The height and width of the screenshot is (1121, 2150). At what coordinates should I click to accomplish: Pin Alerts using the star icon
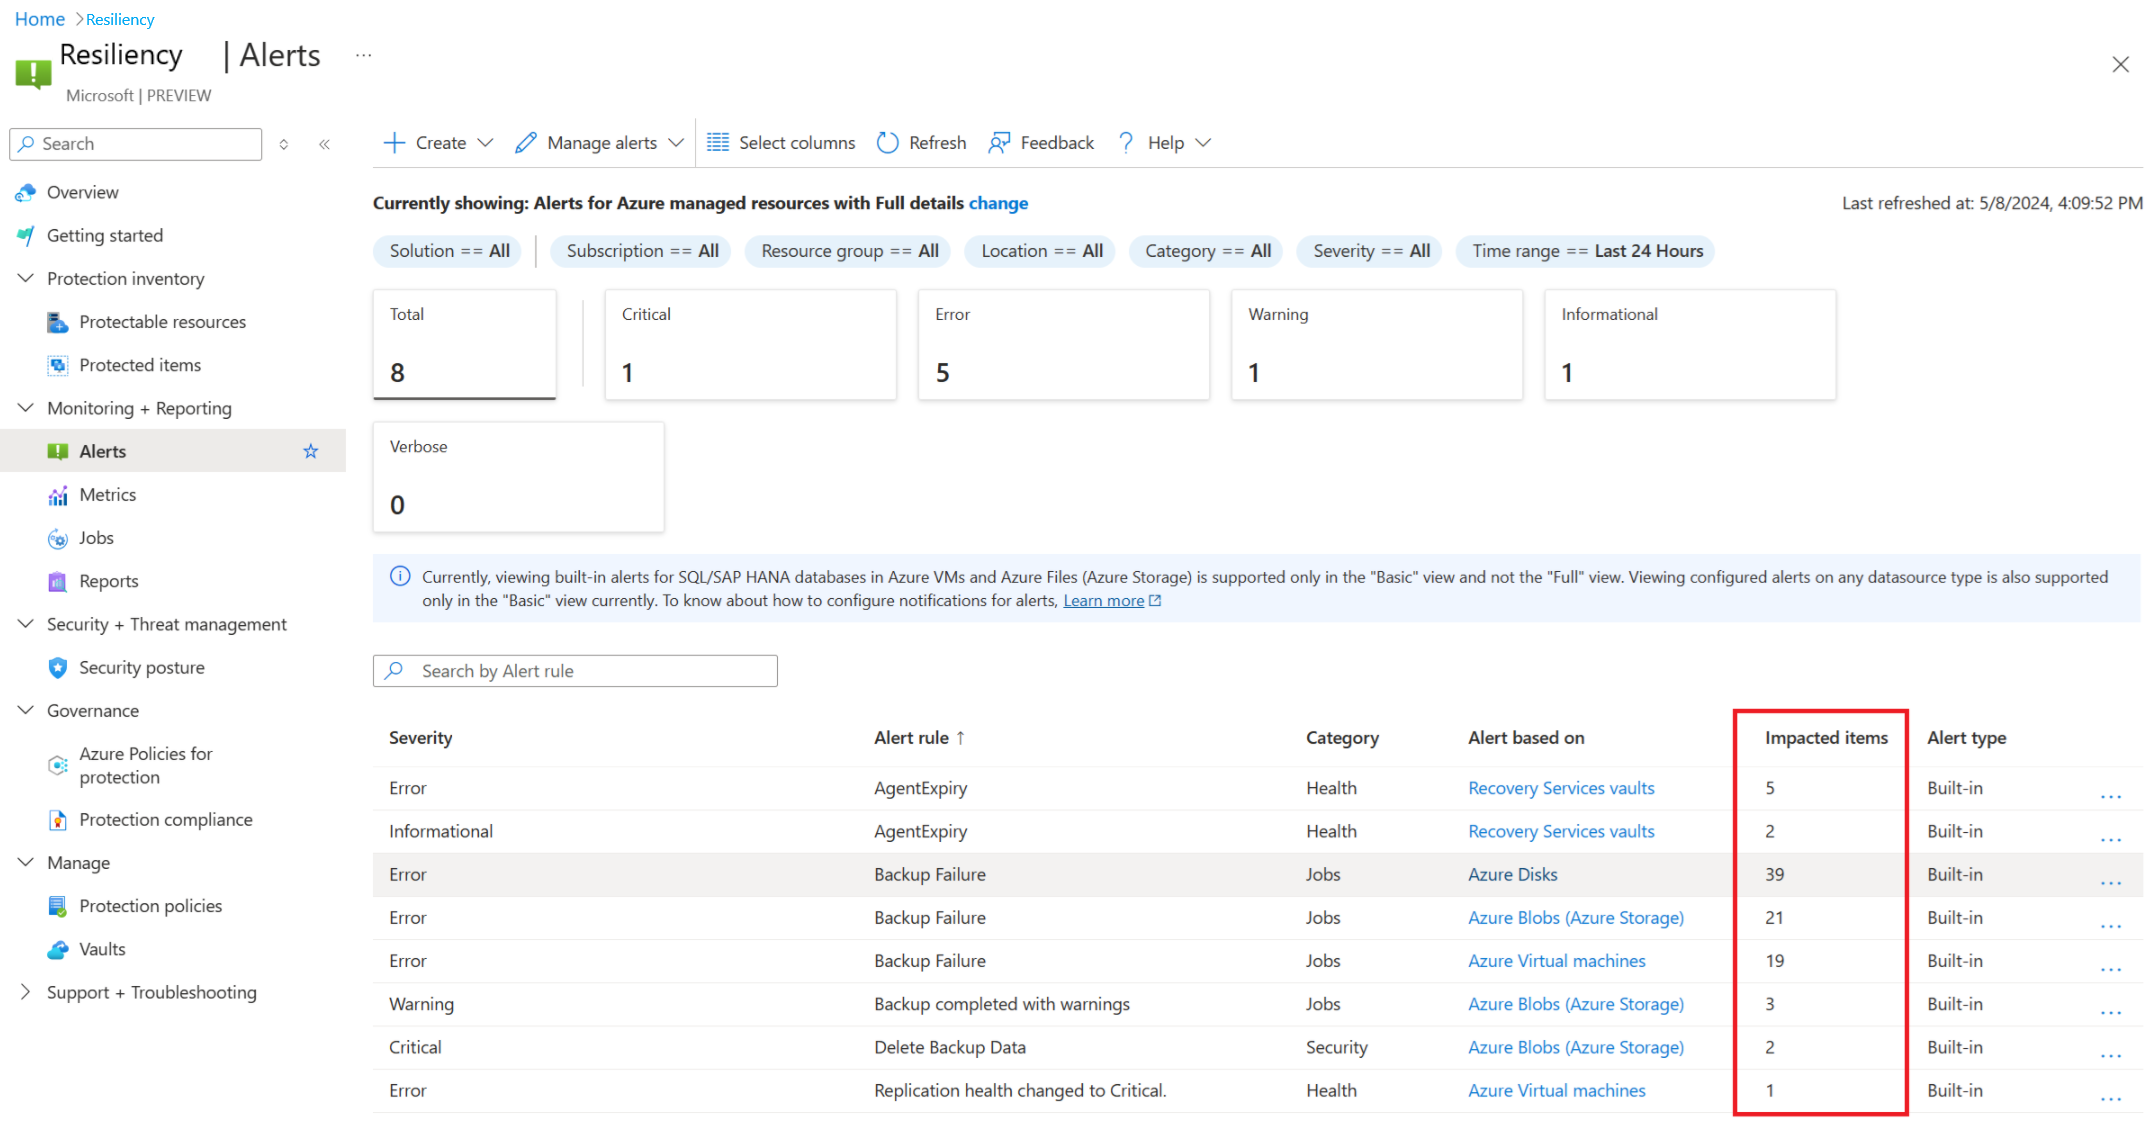pyautogui.click(x=311, y=452)
